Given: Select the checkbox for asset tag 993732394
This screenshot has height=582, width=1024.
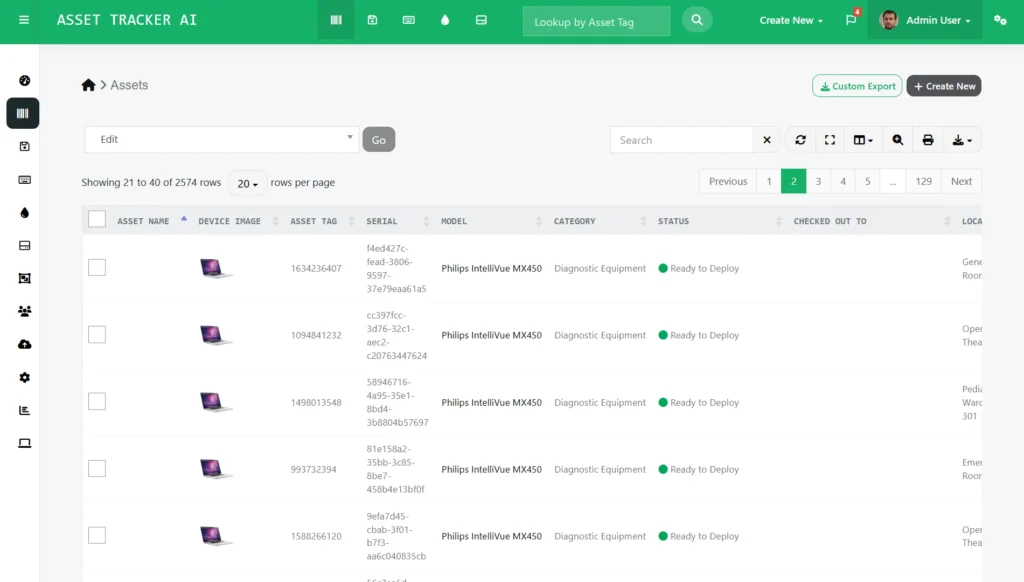Looking at the screenshot, I should pyautogui.click(x=97, y=469).
